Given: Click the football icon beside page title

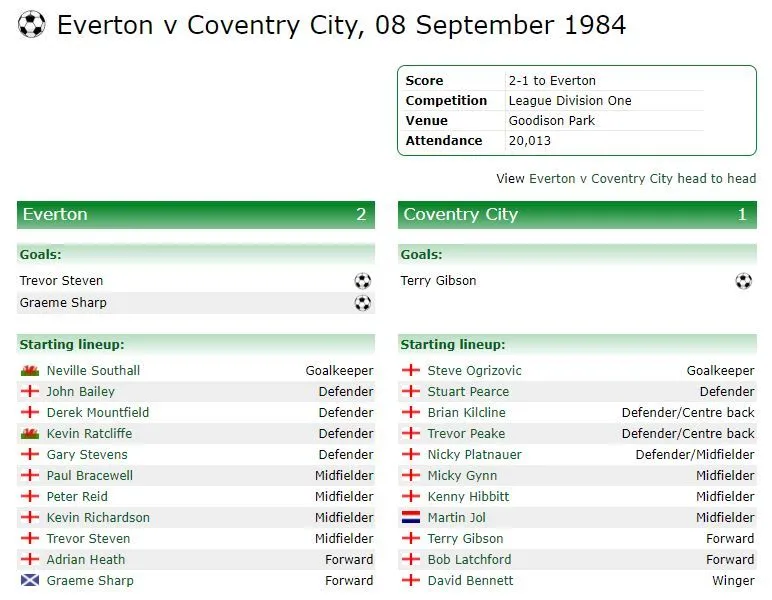Looking at the screenshot, I should [32, 25].
